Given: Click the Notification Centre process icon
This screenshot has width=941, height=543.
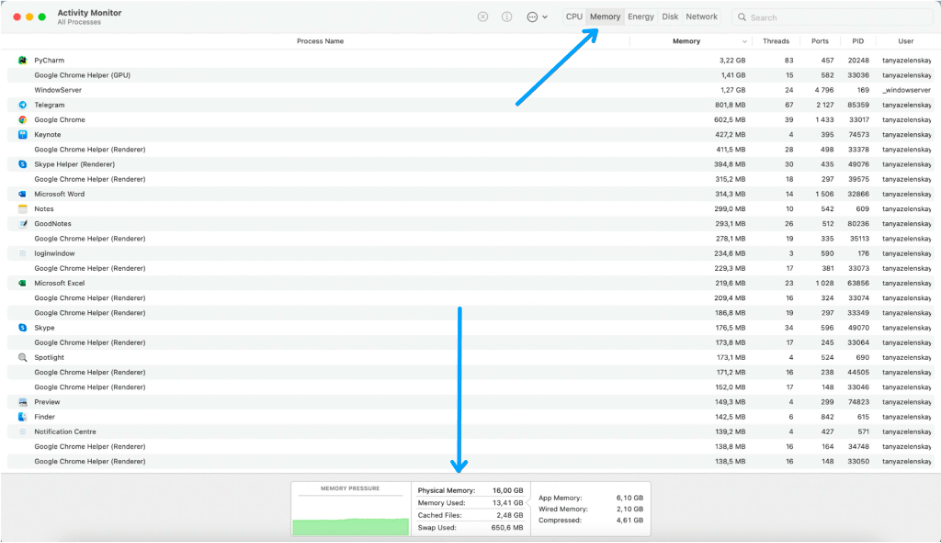Looking at the screenshot, I should tap(22, 431).
